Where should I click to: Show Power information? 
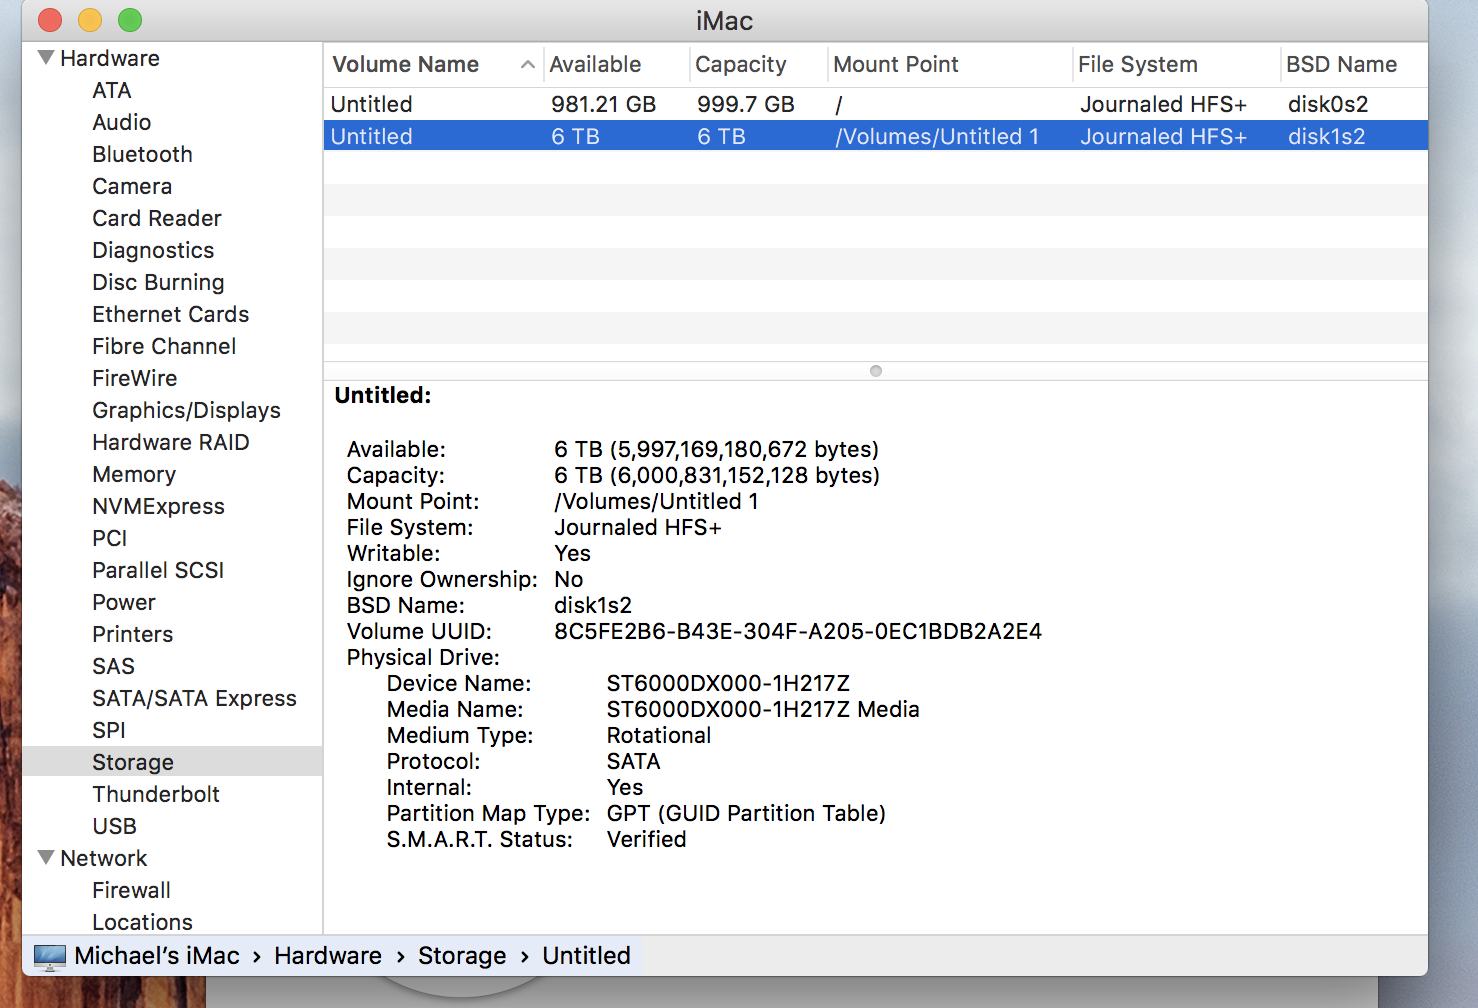124,602
